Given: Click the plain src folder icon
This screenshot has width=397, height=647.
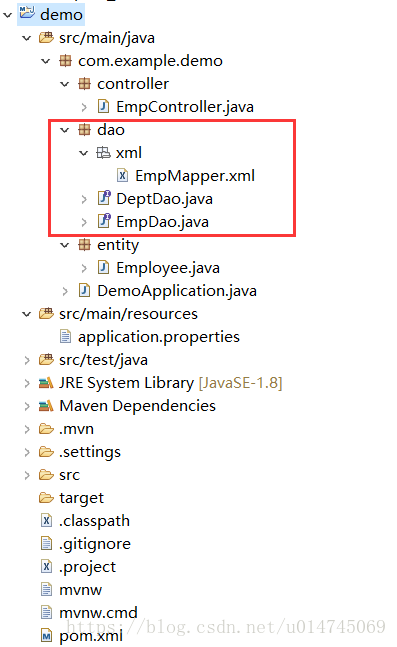Looking at the screenshot, I should [46, 475].
